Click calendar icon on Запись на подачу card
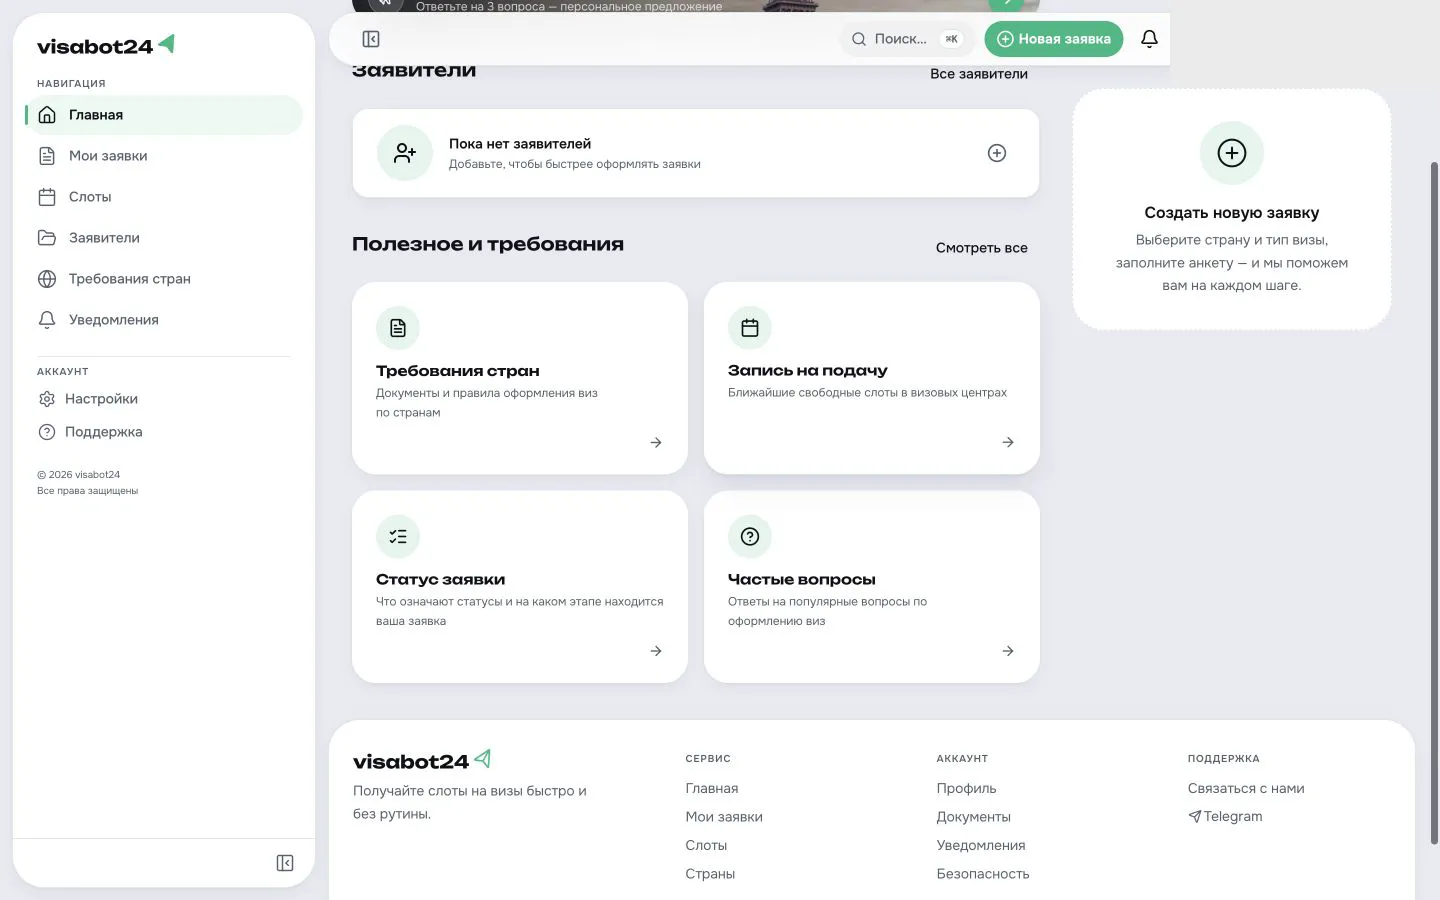Image resolution: width=1440 pixels, height=900 pixels. [750, 328]
